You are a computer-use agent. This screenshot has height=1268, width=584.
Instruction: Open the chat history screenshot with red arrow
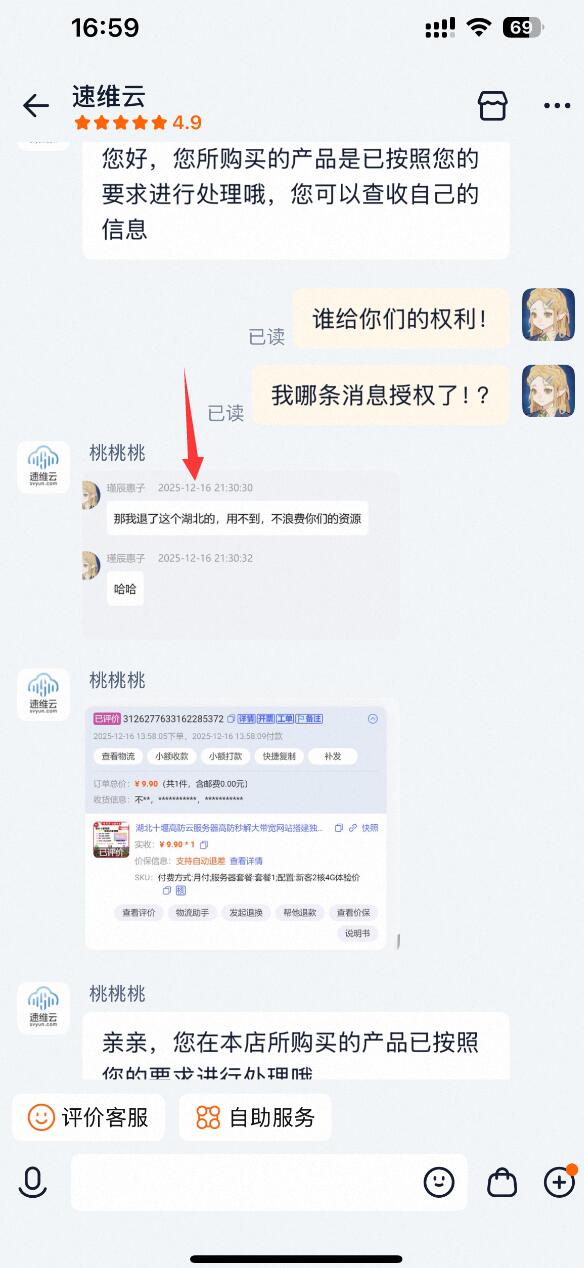241,555
